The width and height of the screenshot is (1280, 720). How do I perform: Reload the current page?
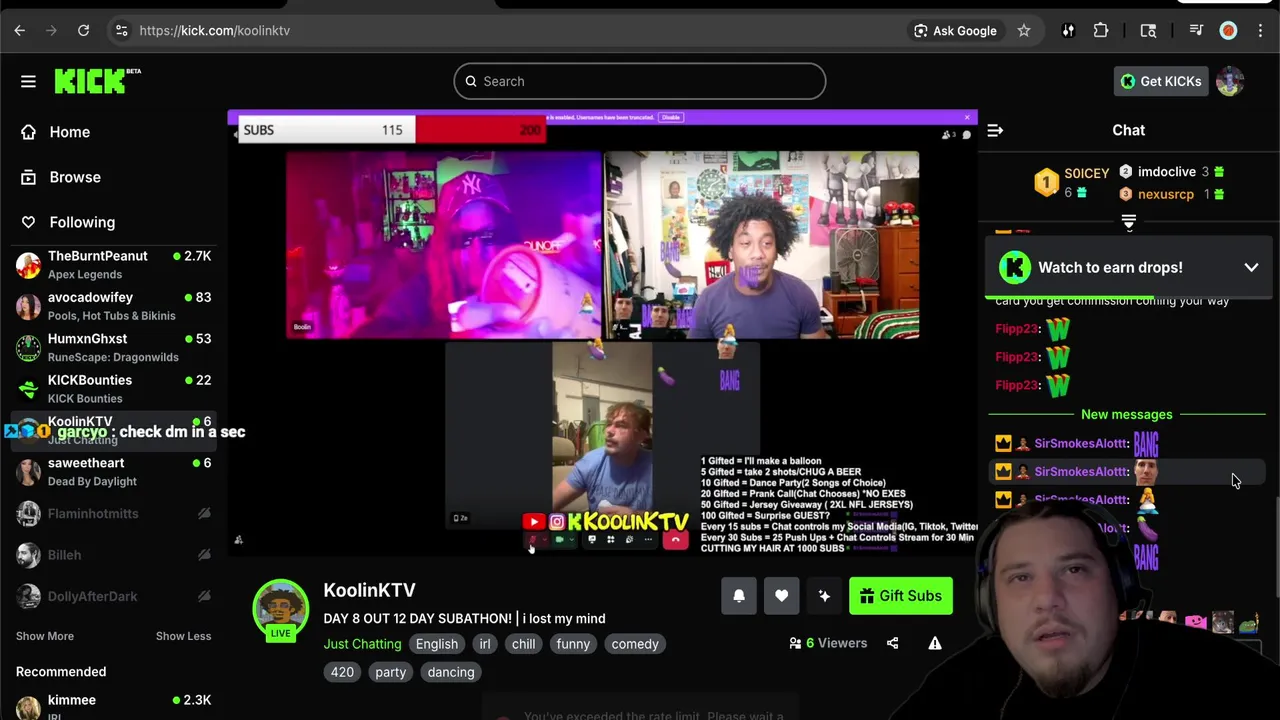tap(84, 31)
